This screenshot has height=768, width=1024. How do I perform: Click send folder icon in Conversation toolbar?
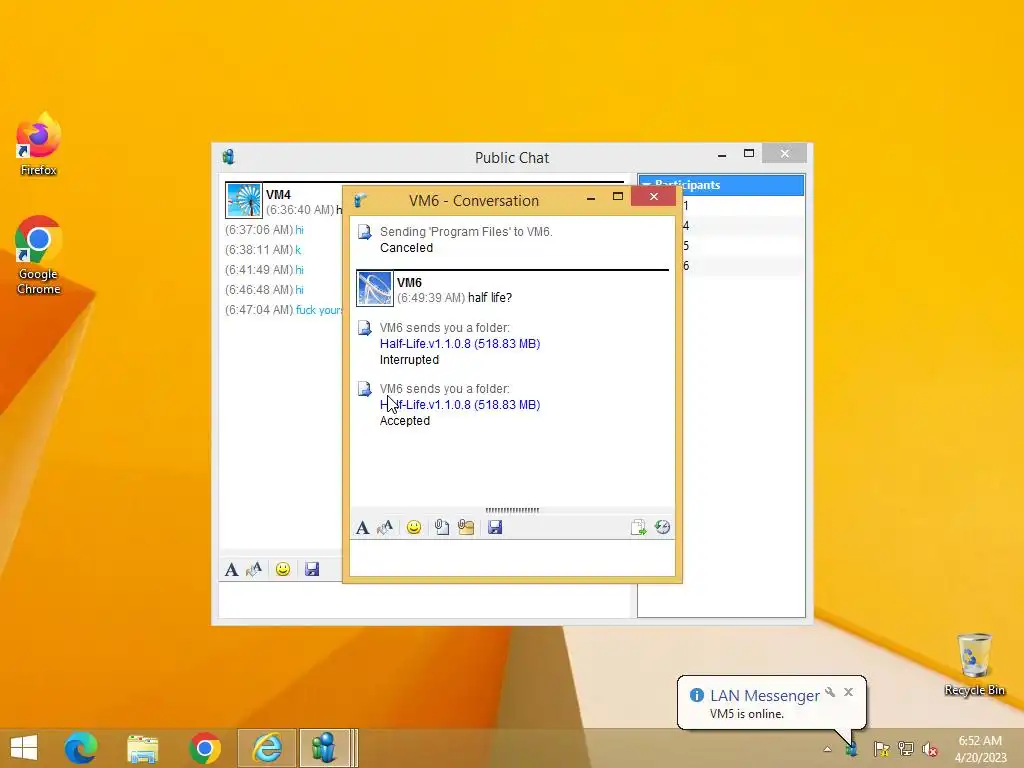tap(466, 528)
